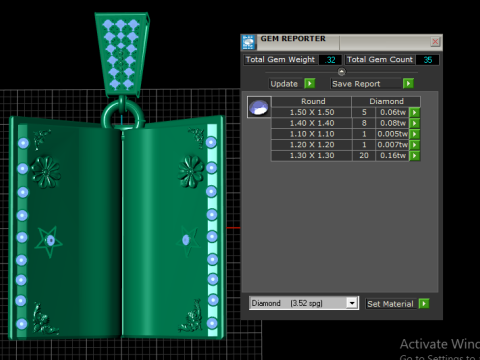Collapse the panel using the round arrow
480x360 pixels.
click(x=341, y=72)
